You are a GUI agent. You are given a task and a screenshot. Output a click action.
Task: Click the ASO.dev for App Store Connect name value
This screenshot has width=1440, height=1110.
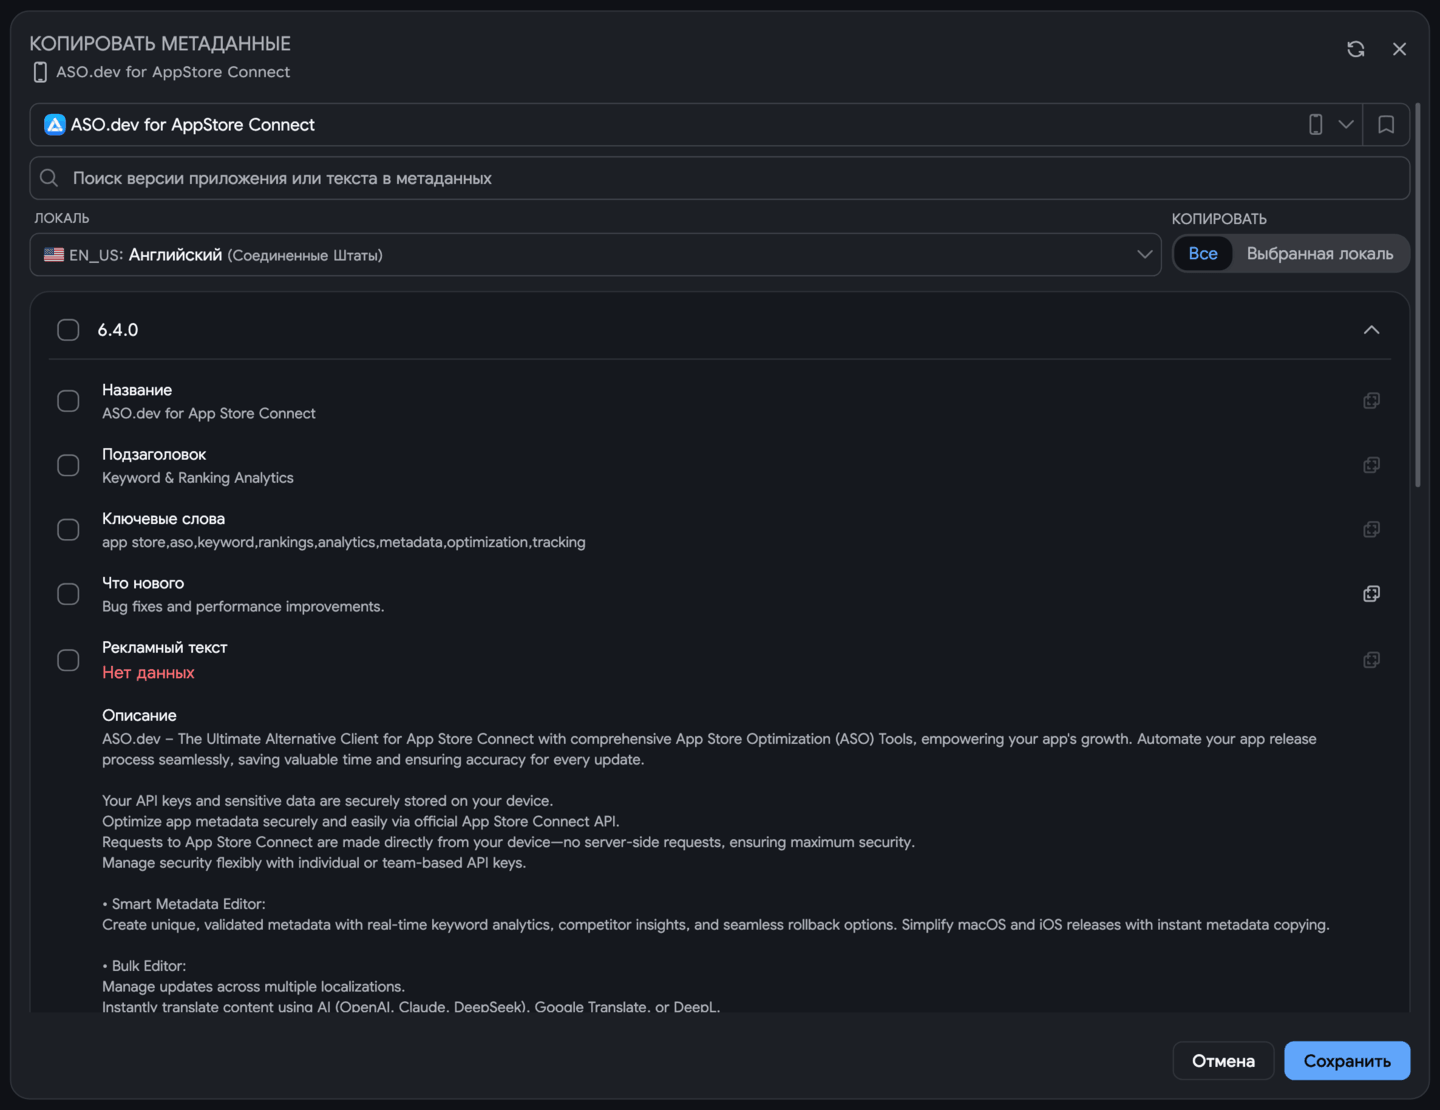209,413
